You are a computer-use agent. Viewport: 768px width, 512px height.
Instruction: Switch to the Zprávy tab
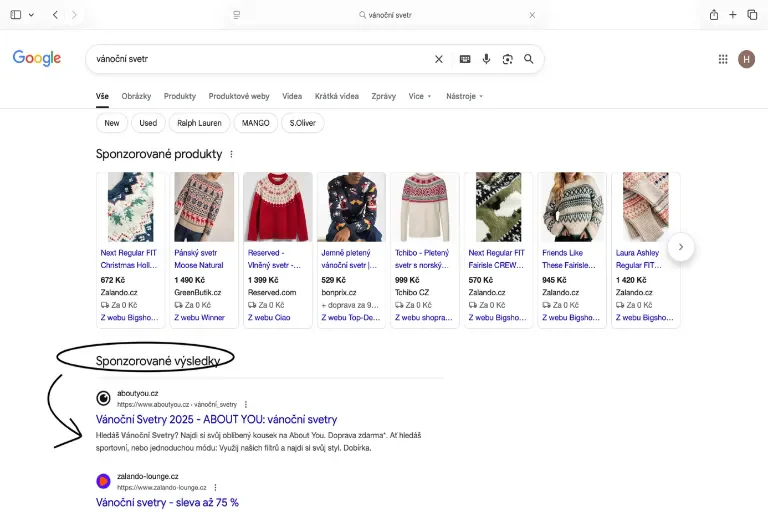point(384,96)
